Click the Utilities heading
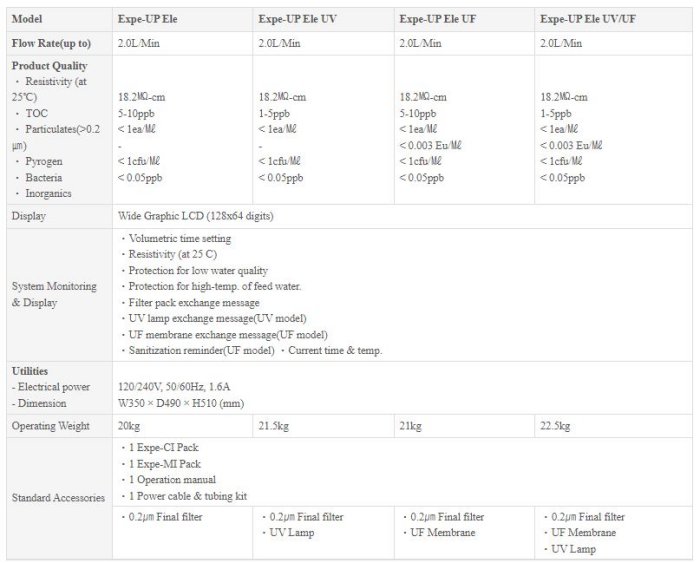Viewport: 700px width, 563px height. click(x=30, y=371)
